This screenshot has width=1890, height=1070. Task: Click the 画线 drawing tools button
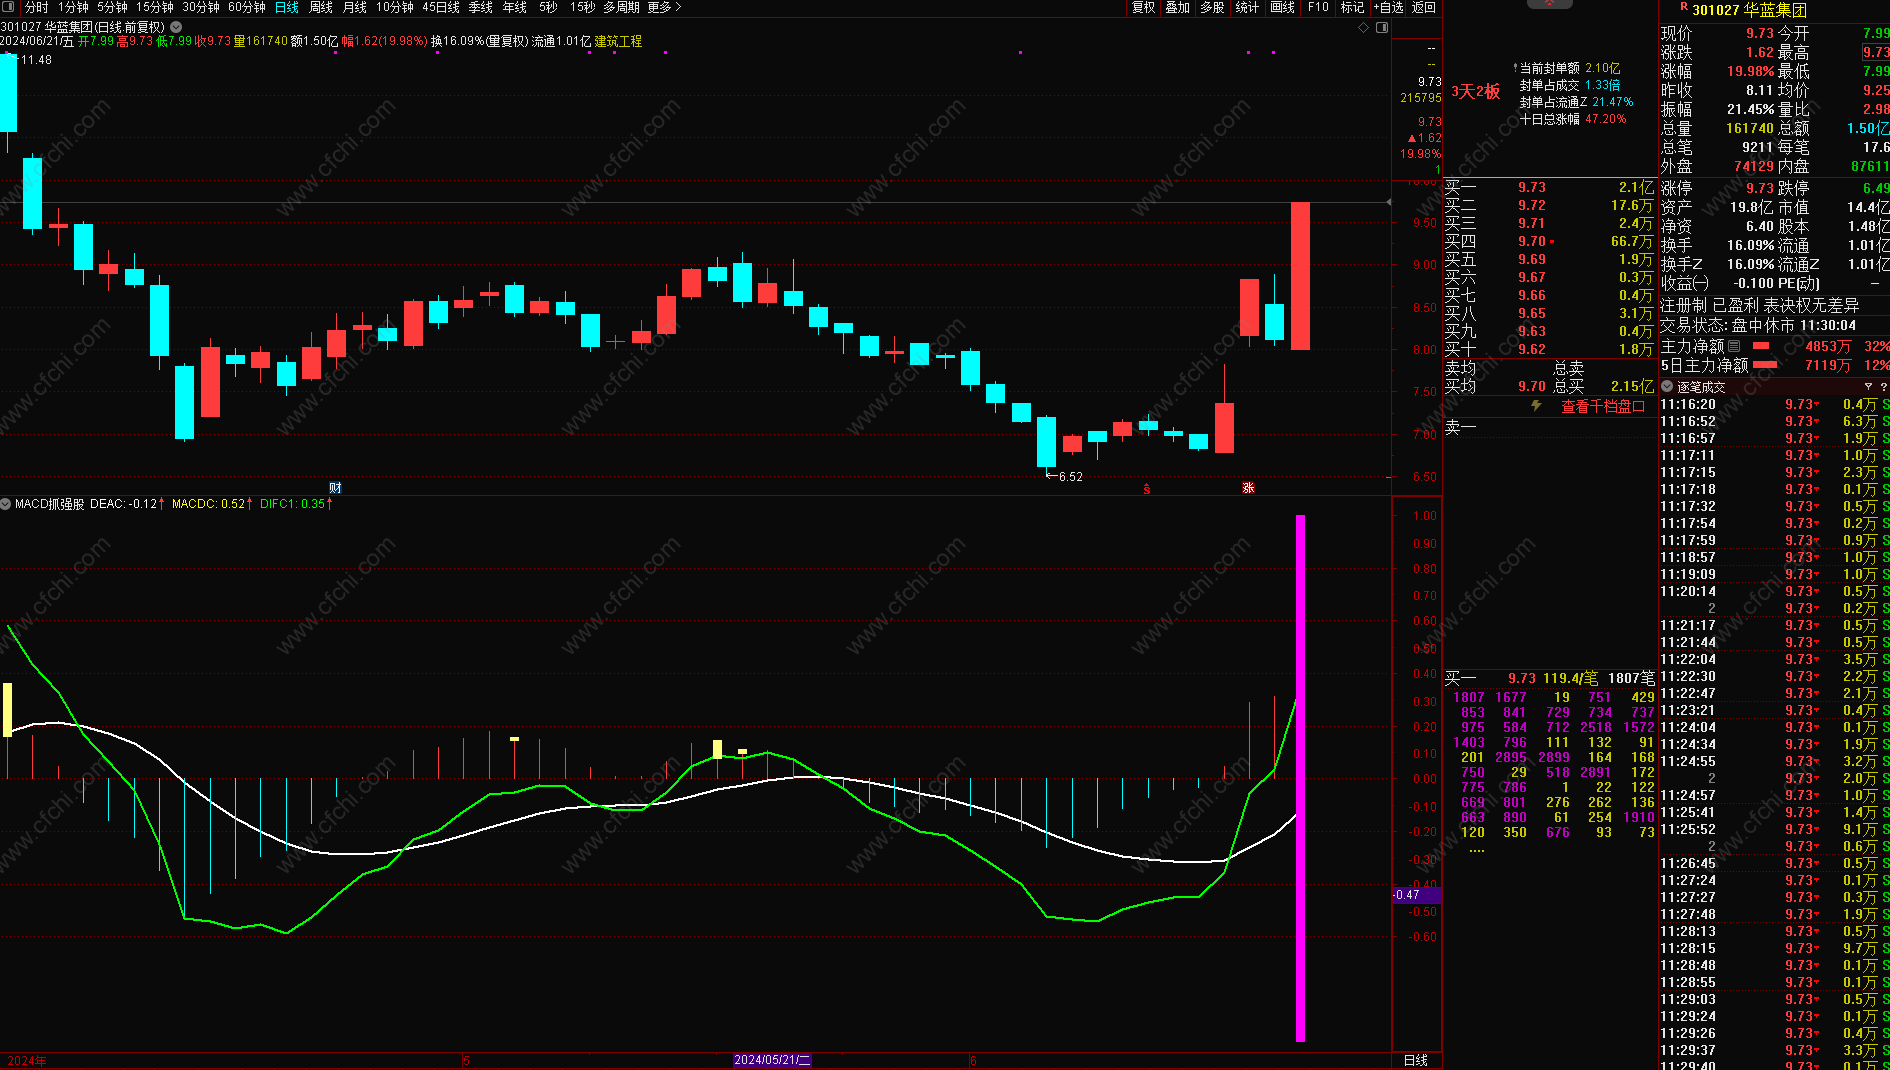click(1283, 7)
